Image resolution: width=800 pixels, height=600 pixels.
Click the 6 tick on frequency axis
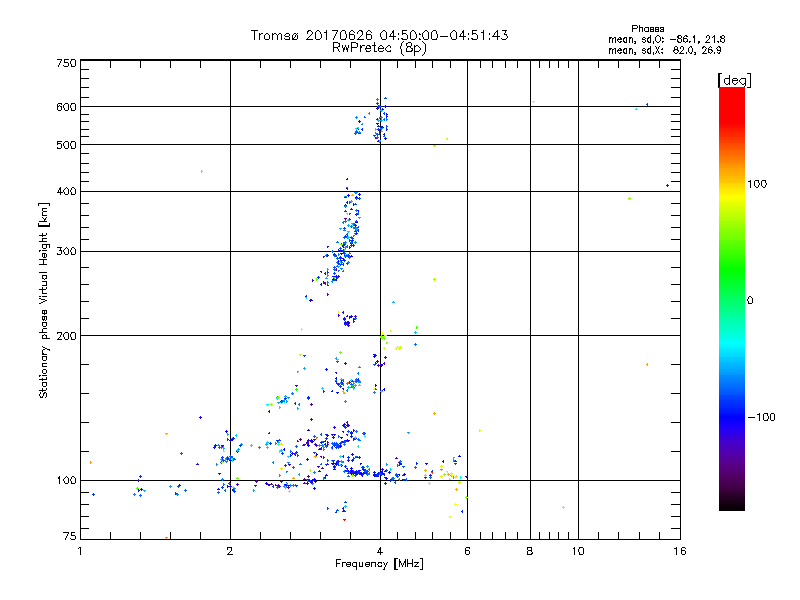pos(467,552)
